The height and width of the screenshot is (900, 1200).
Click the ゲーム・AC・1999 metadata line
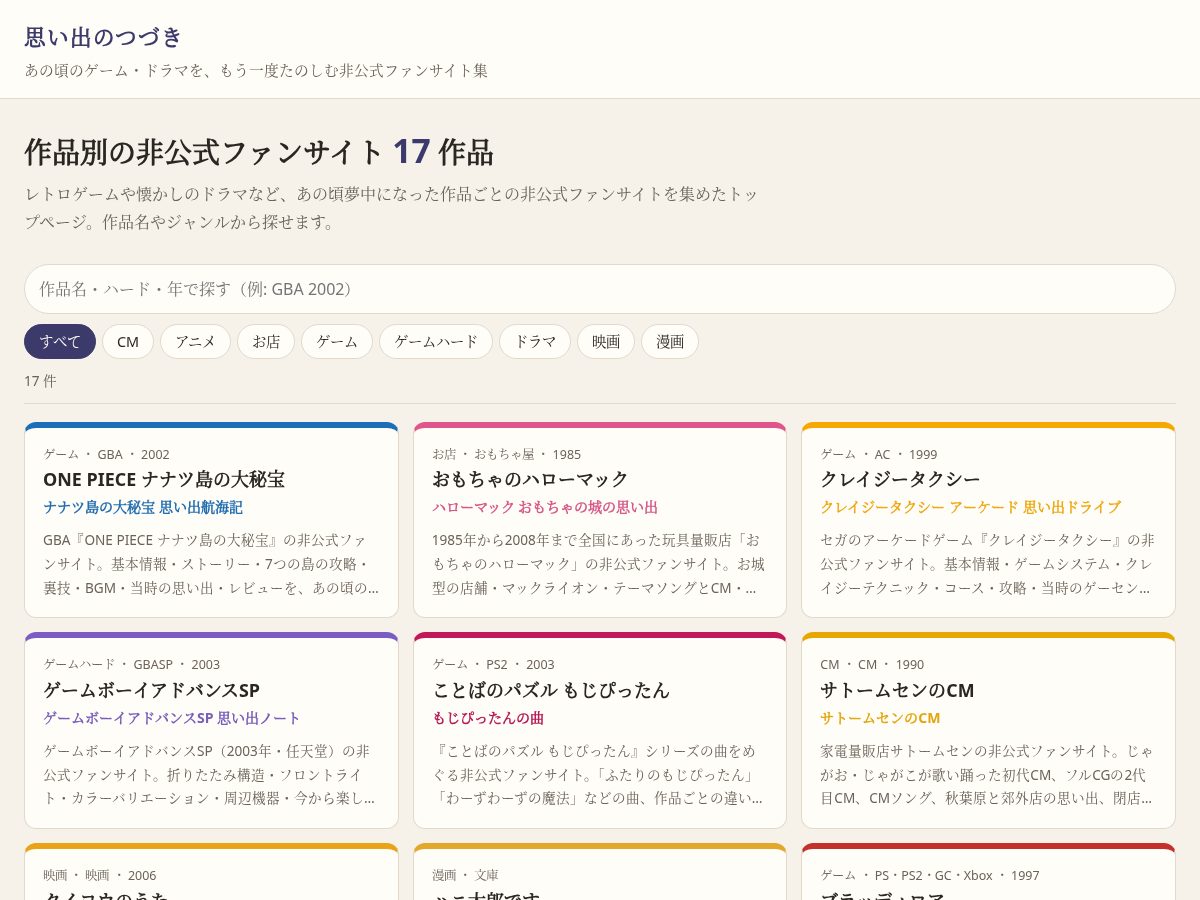click(x=879, y=454)
